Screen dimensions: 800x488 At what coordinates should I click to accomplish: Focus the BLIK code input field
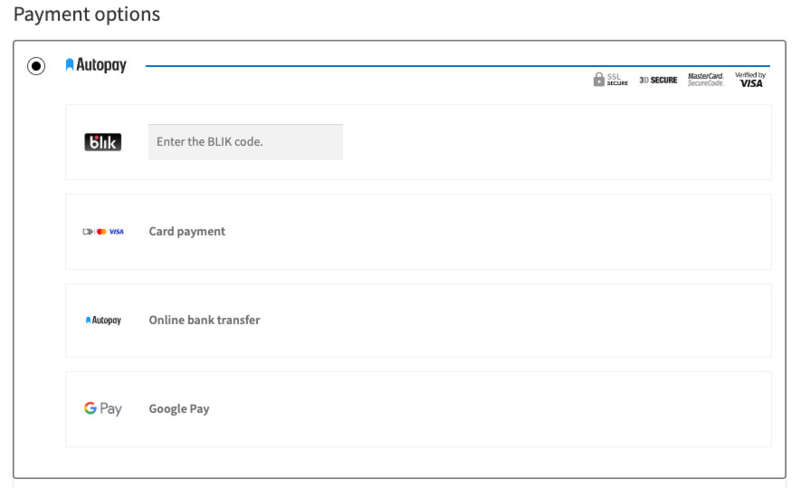click(245, 142)
